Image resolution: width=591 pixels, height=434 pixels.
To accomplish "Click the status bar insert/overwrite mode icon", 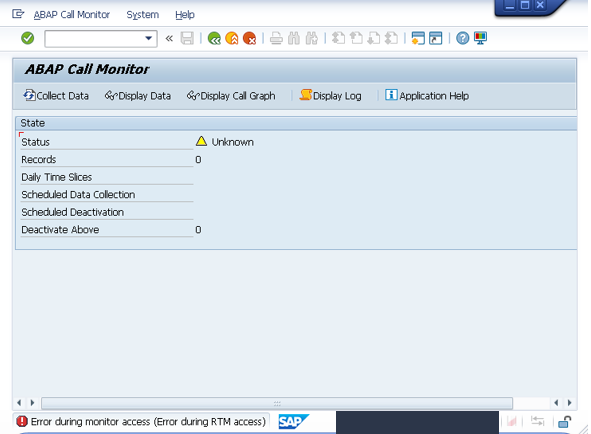I will (537, 421).
